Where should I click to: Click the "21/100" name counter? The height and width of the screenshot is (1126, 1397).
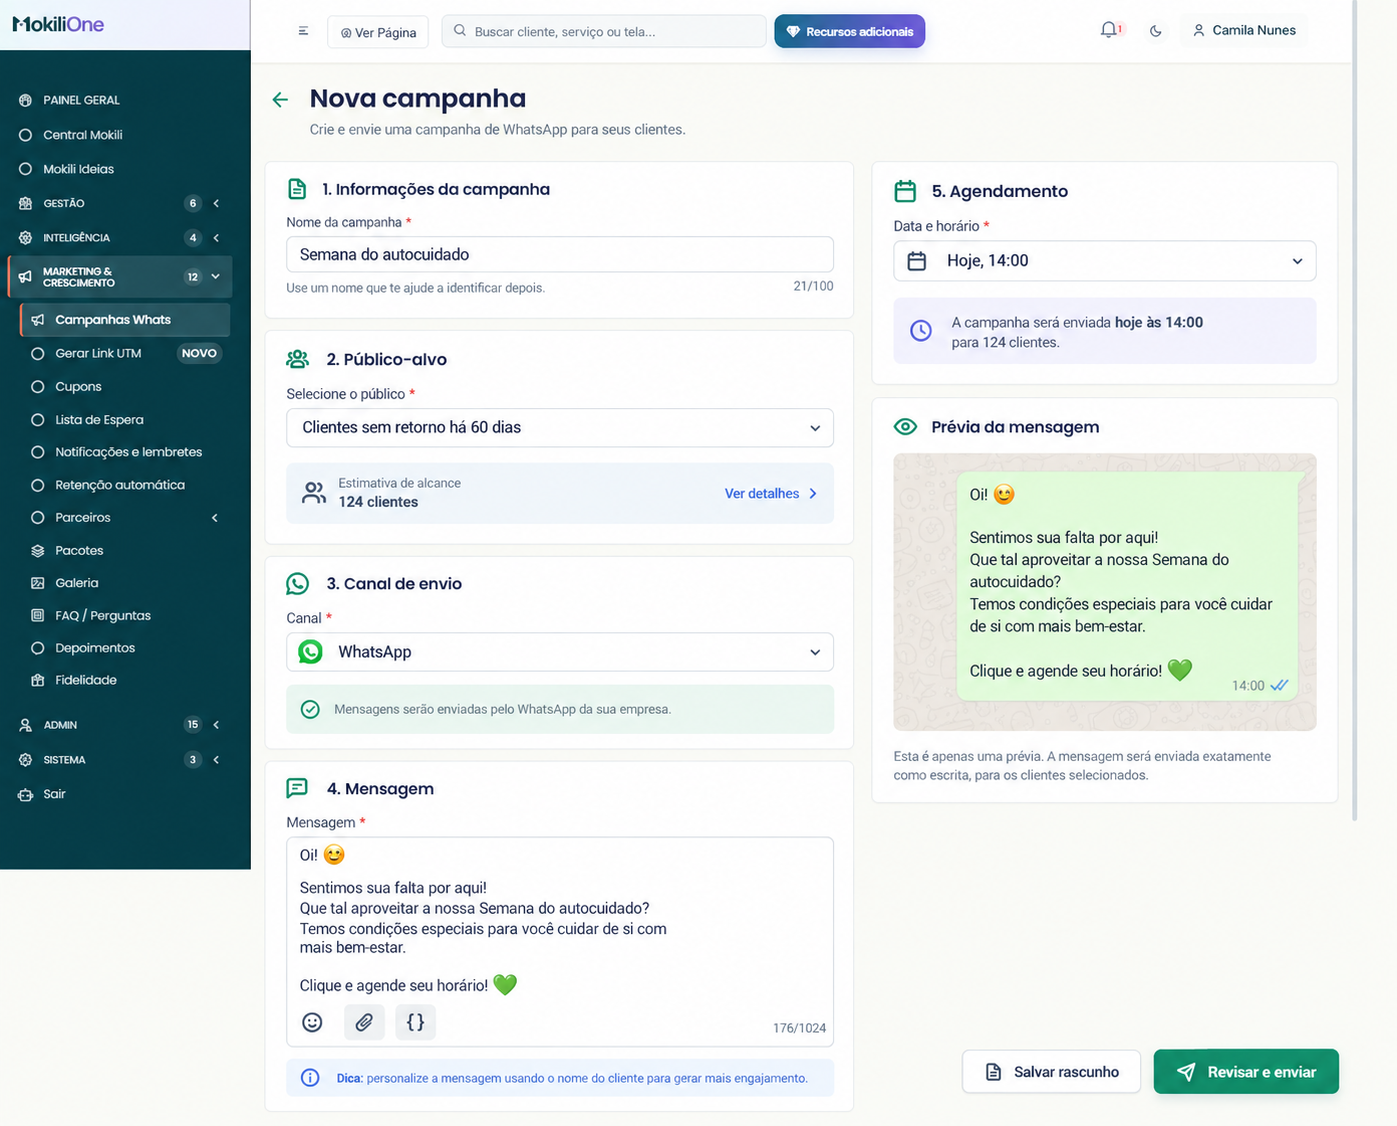tap(813, 286)
